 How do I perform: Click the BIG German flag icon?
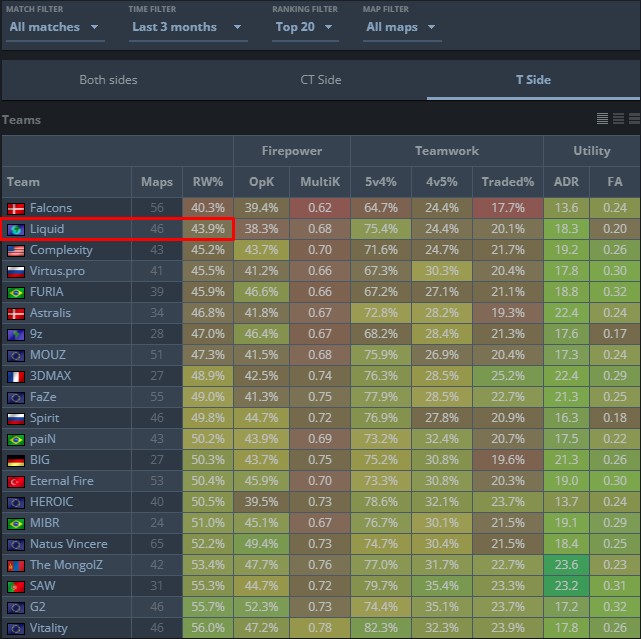[x=16, y=460]
